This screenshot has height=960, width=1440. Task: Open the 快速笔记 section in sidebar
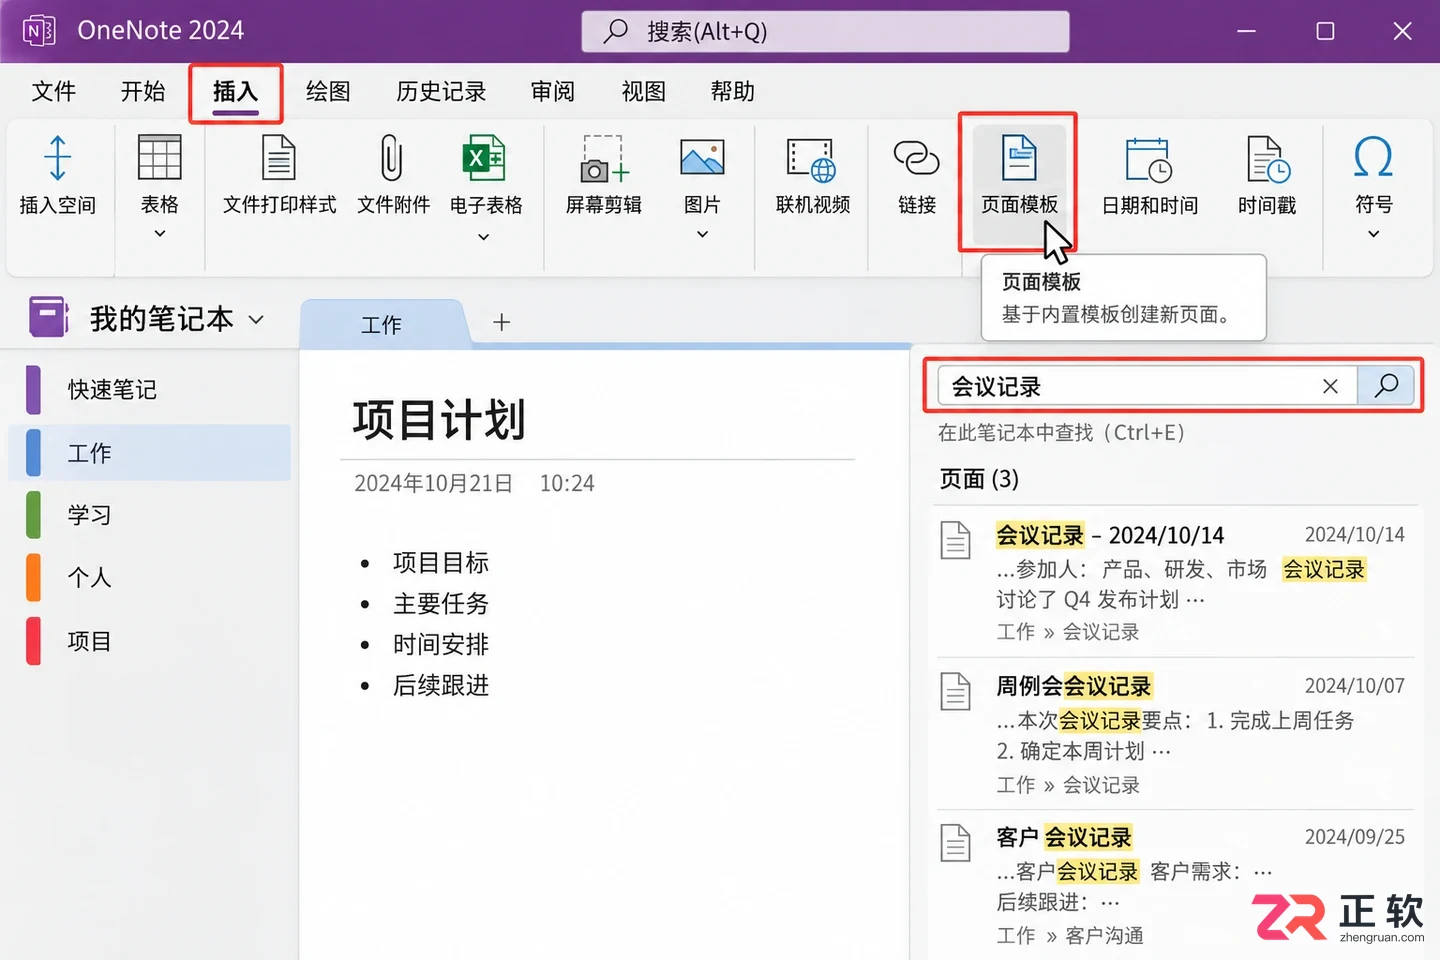150,389
